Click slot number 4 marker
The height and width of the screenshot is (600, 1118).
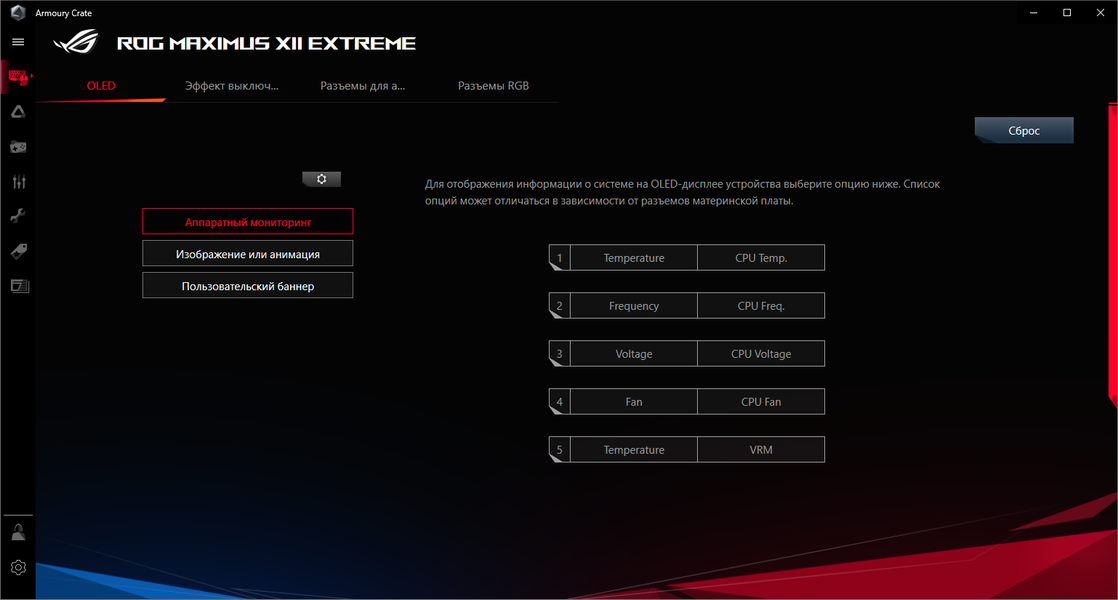point(560,402)
